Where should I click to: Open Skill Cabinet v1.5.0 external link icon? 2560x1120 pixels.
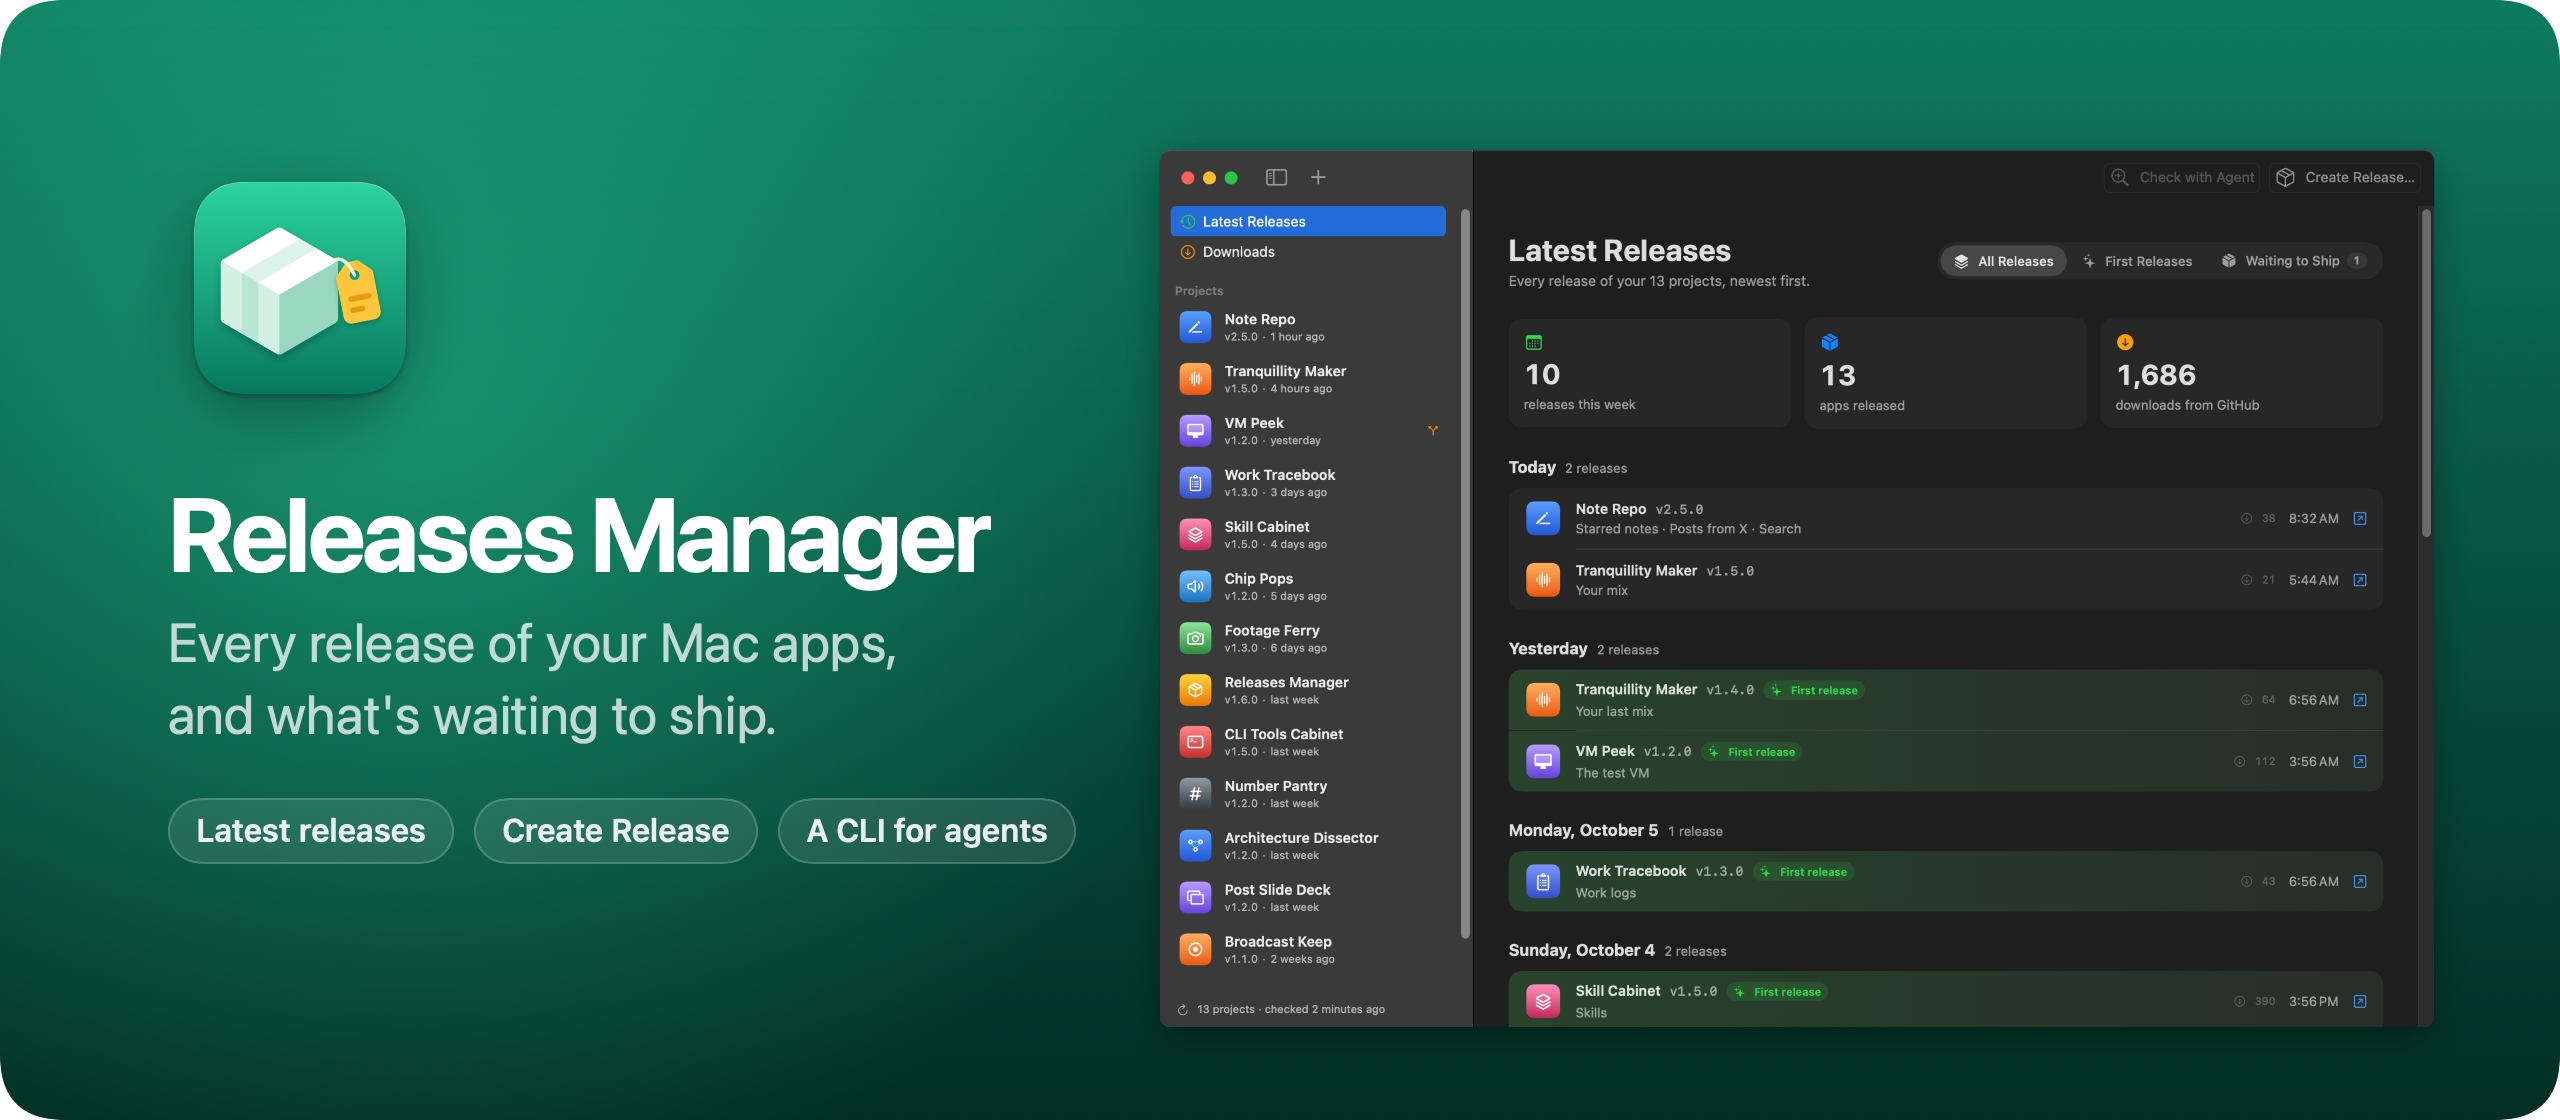(x=2360, y=1001)
